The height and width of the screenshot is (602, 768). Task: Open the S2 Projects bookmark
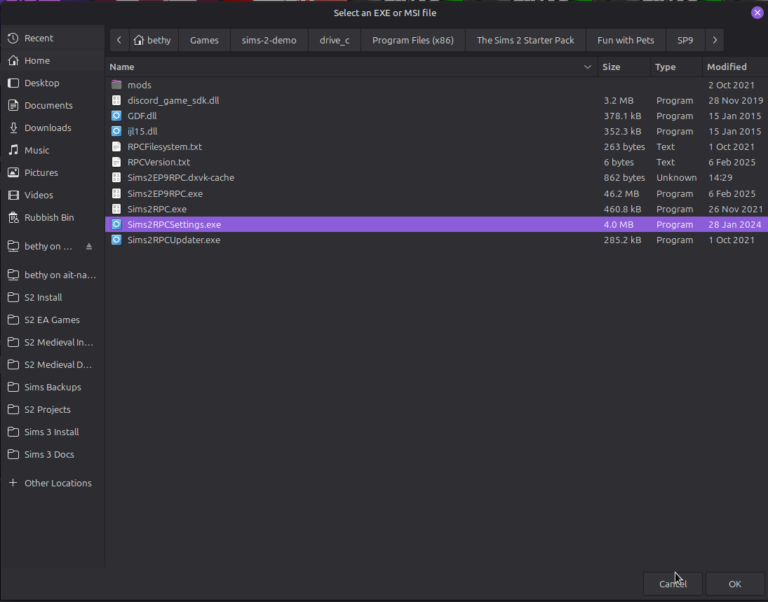pyautogui.click(x=52, y=409)
